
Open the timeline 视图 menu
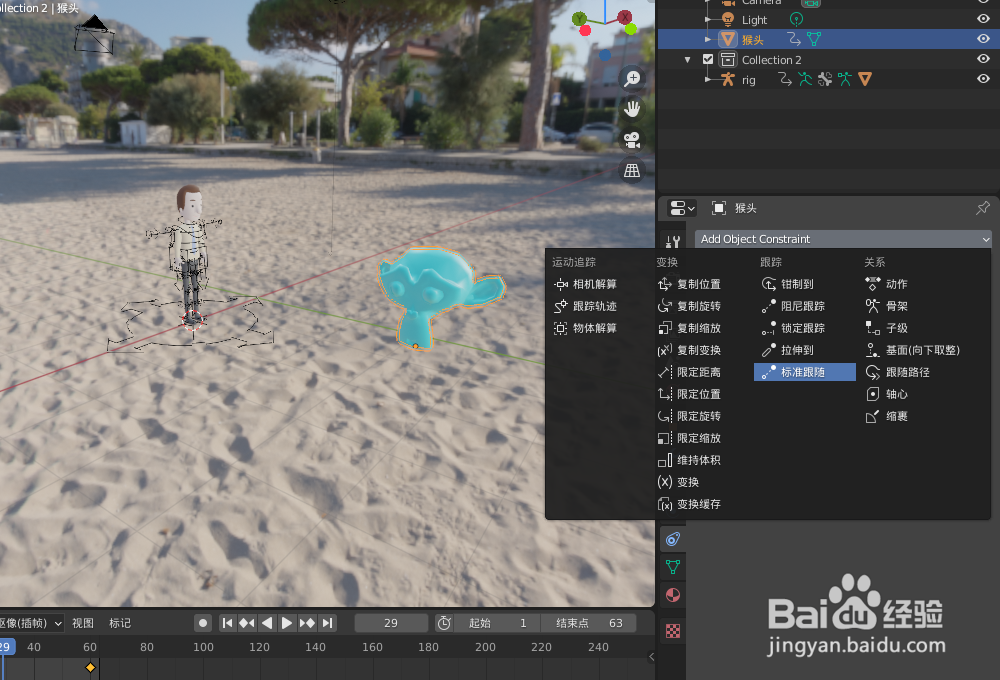pos(83,623)
